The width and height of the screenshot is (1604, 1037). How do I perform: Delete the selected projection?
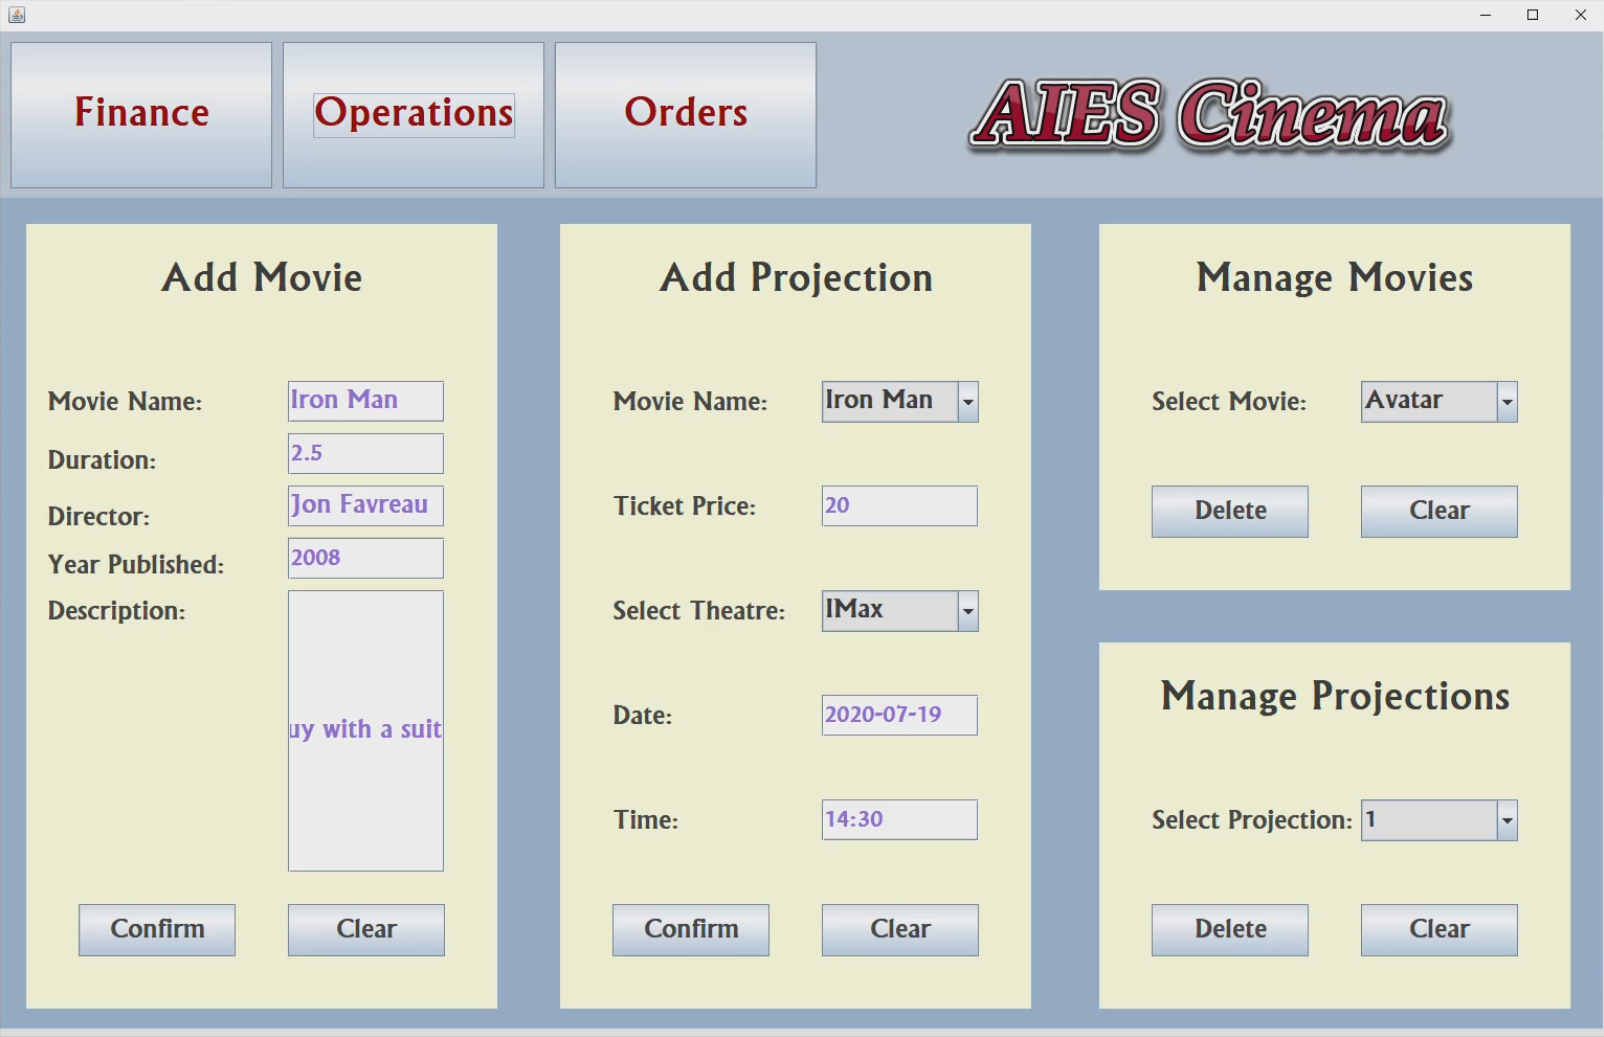pos(1230,930)
